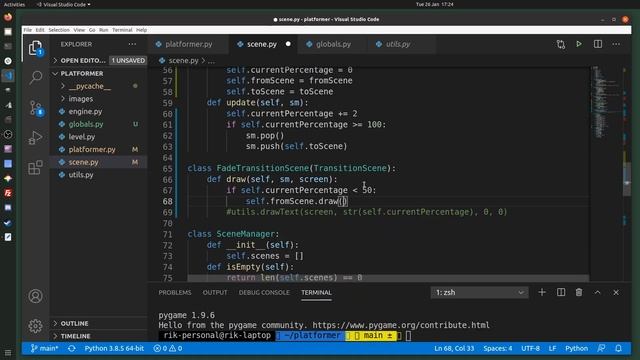Show applications grid in Ubuntu dock

click(x=8, y=353)
